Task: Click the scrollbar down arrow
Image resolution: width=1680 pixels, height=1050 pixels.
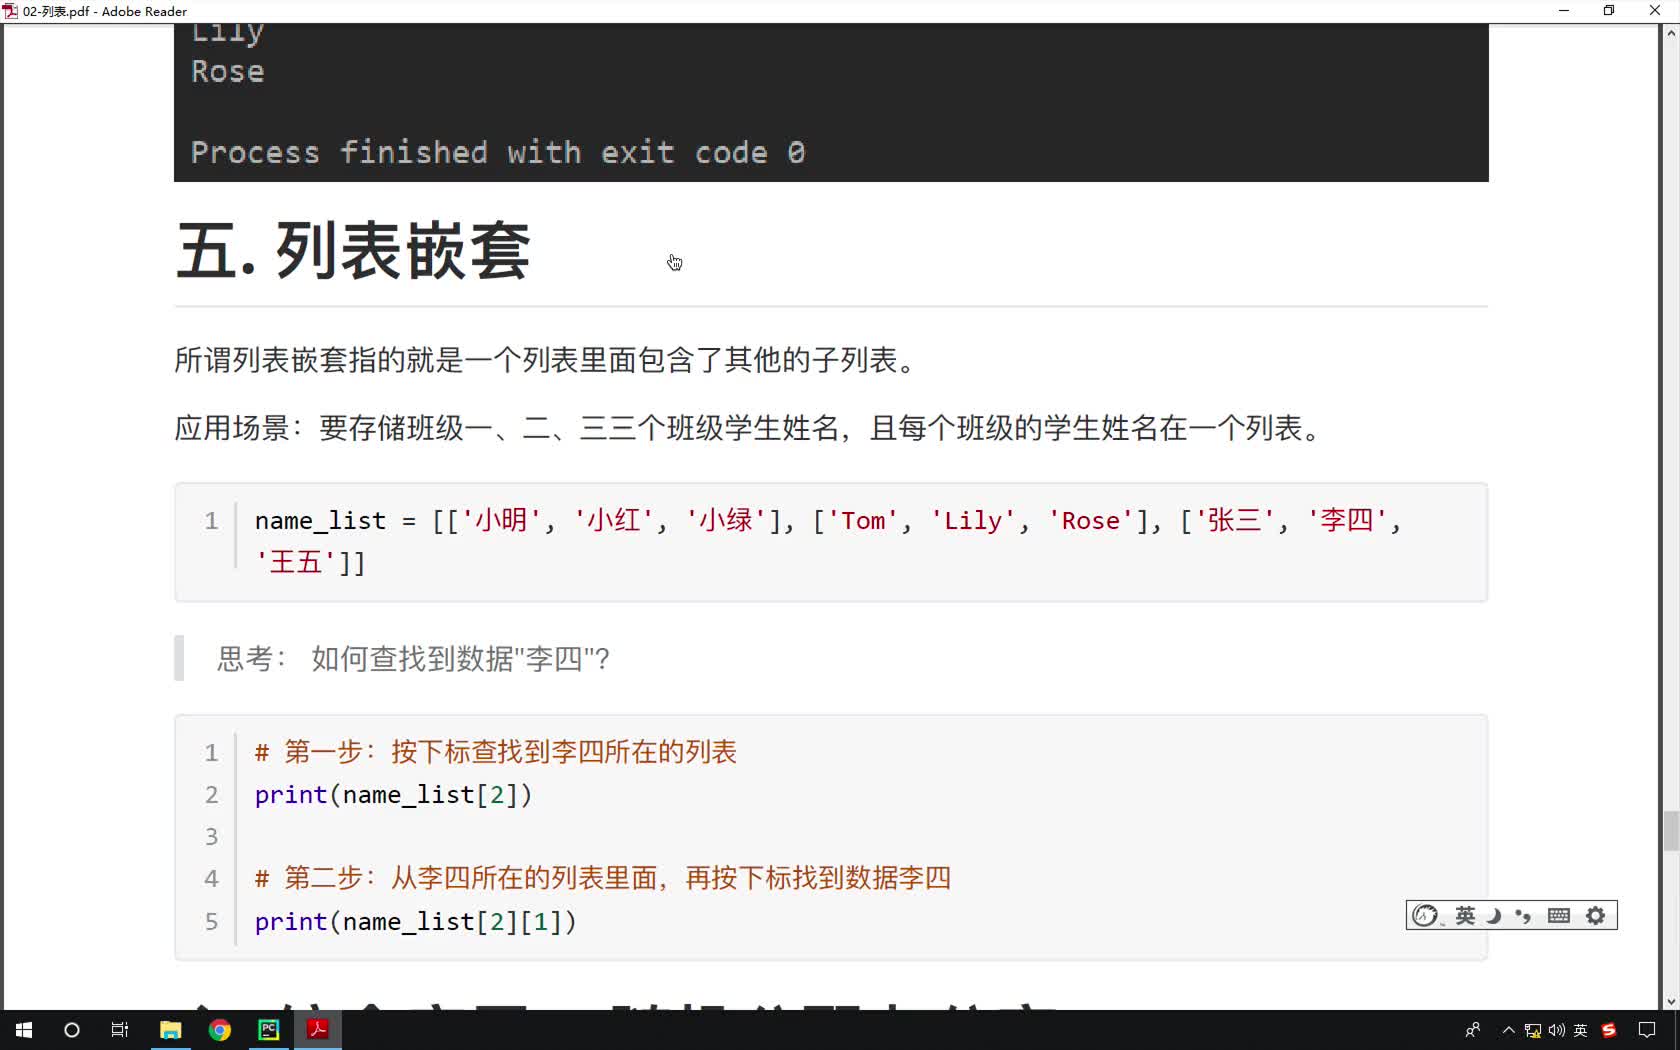Action: [x=1670, y=1001]
